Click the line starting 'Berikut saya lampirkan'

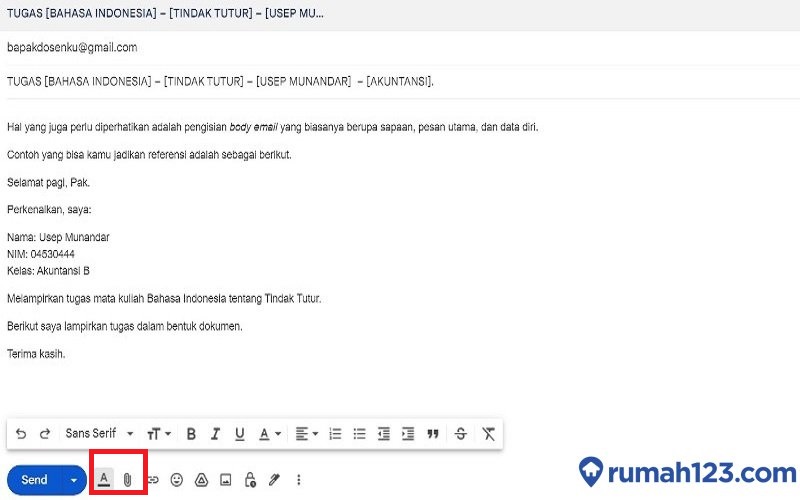pyautogui.click(x=125, y=327)
